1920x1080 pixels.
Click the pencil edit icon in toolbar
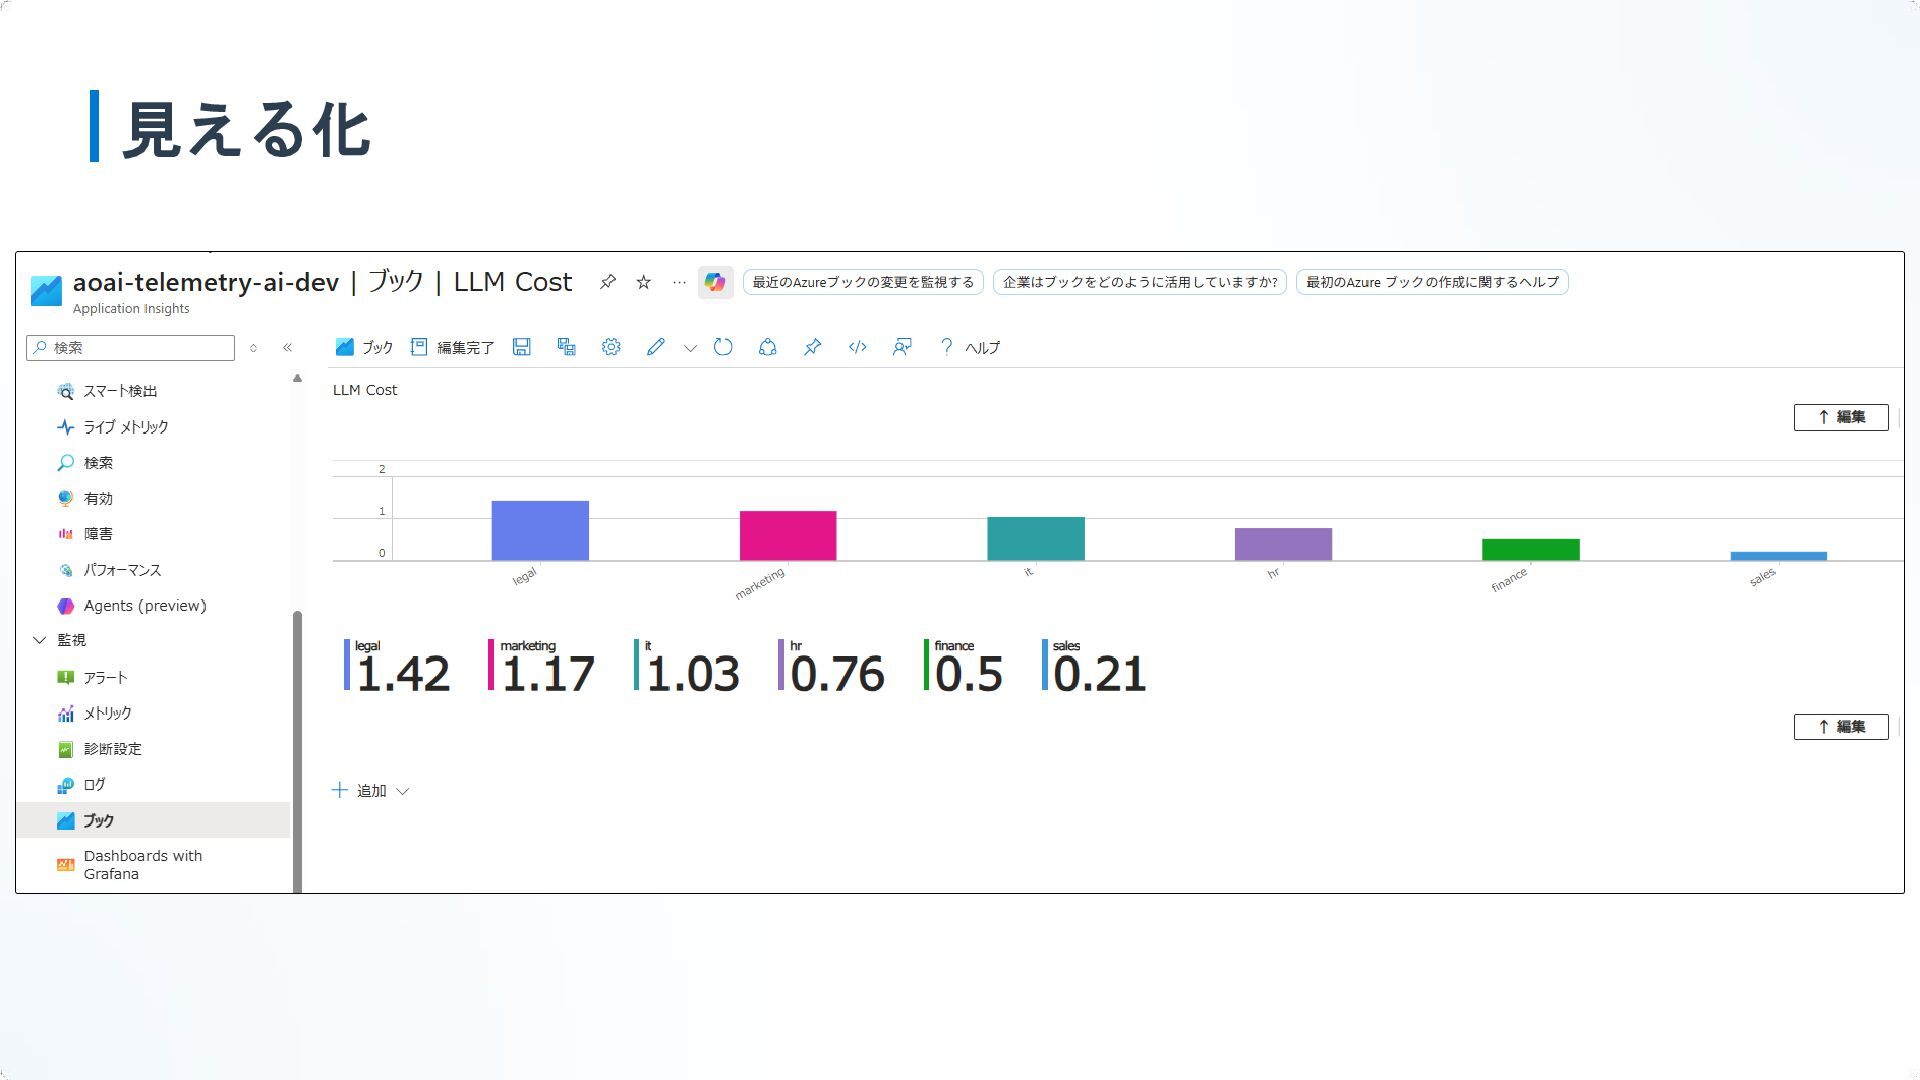[x=655, y=347]
